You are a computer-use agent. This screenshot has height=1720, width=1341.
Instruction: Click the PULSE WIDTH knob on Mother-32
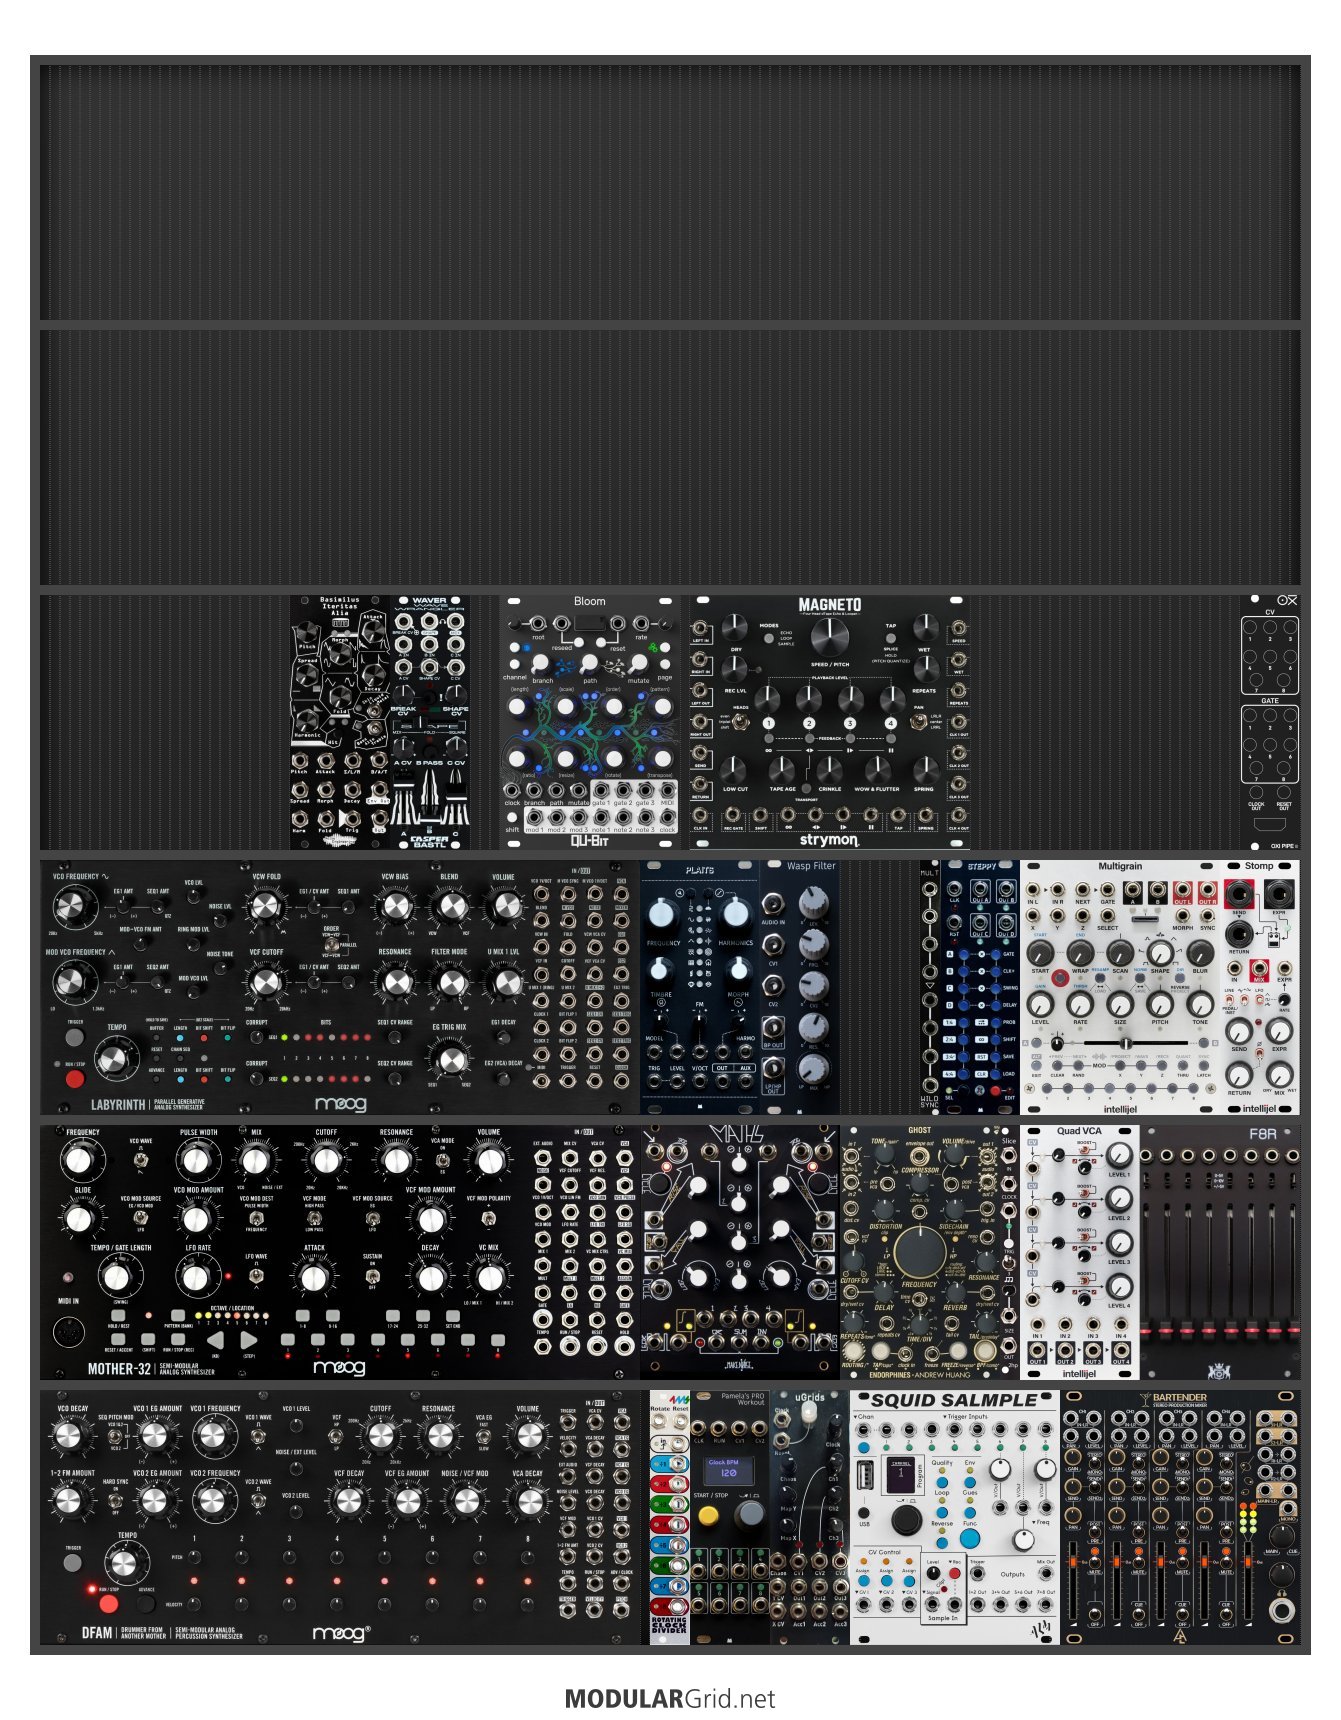click(197, 1161)
